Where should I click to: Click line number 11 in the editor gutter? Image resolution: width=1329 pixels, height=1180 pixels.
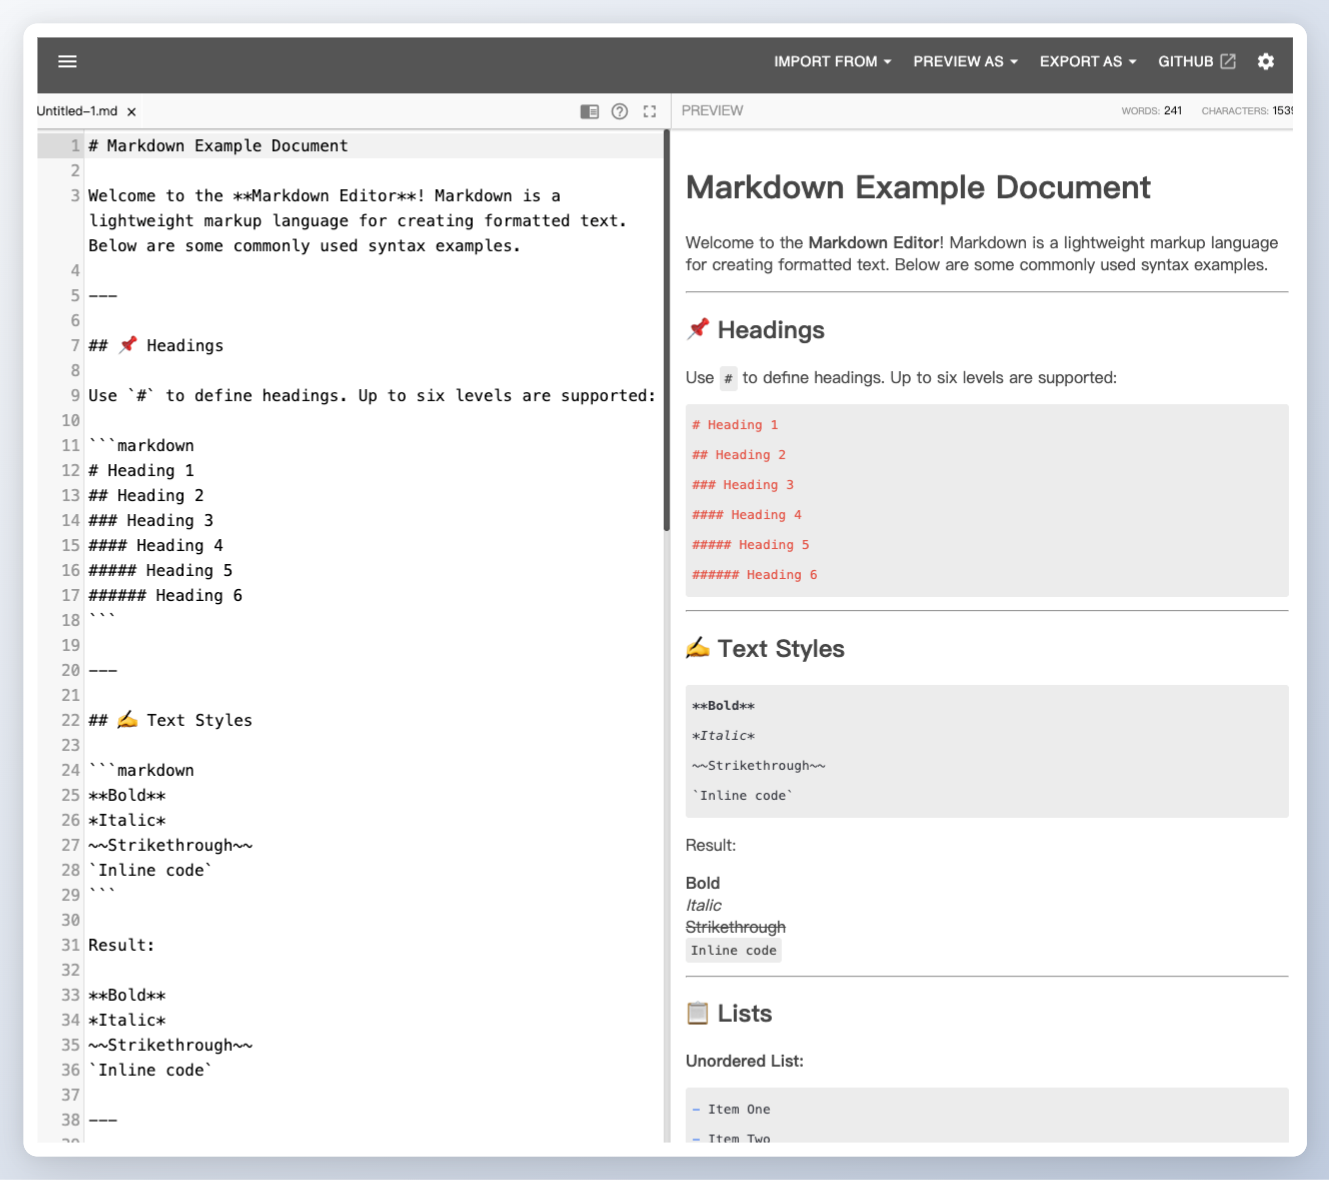(69, 445)
